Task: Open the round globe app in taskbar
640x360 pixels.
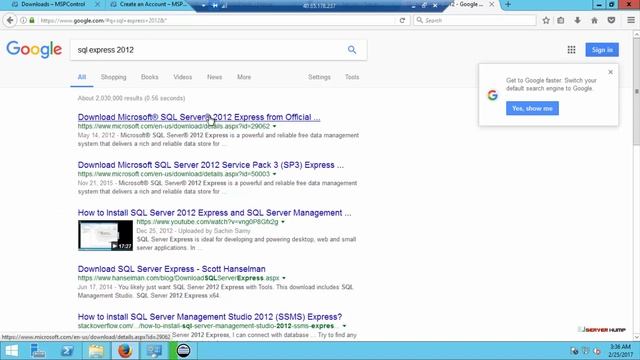Action: [x=183, y=351]
